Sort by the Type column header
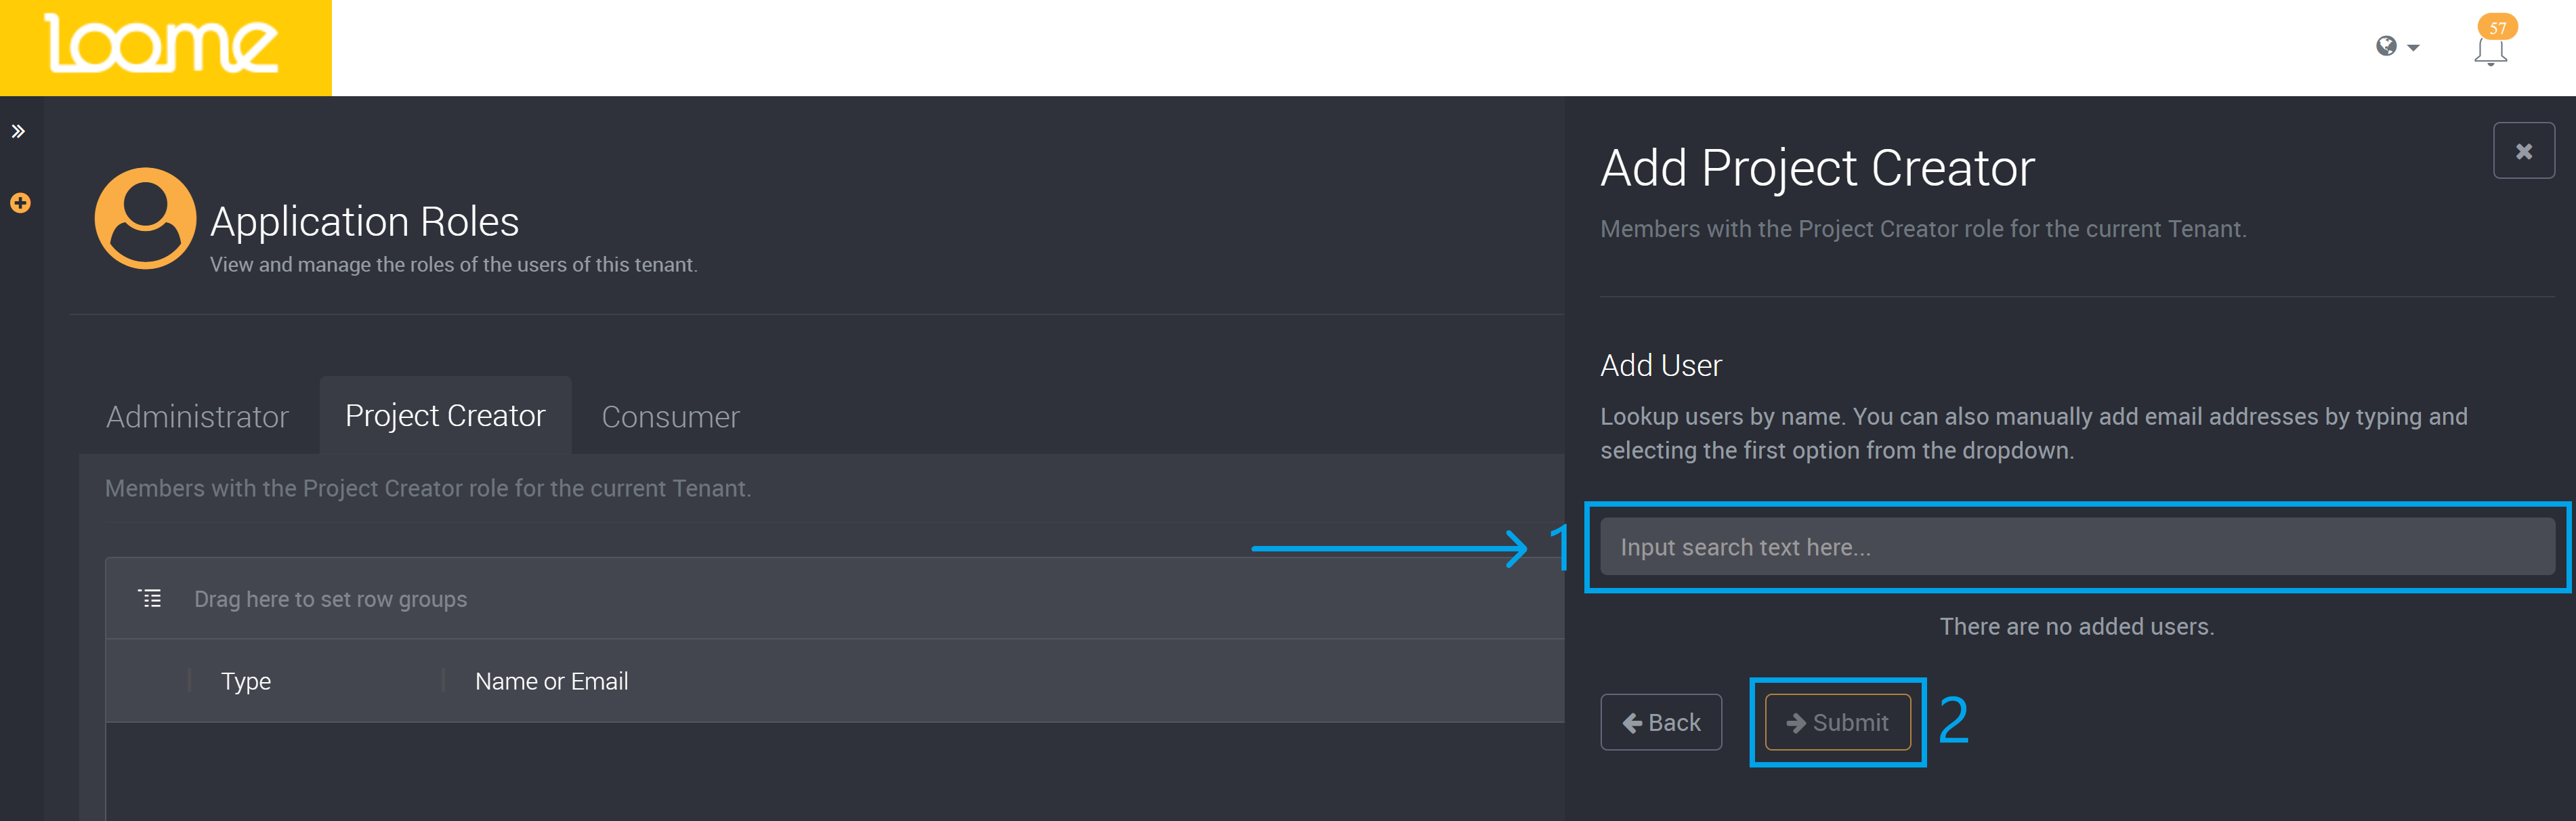 246,681
